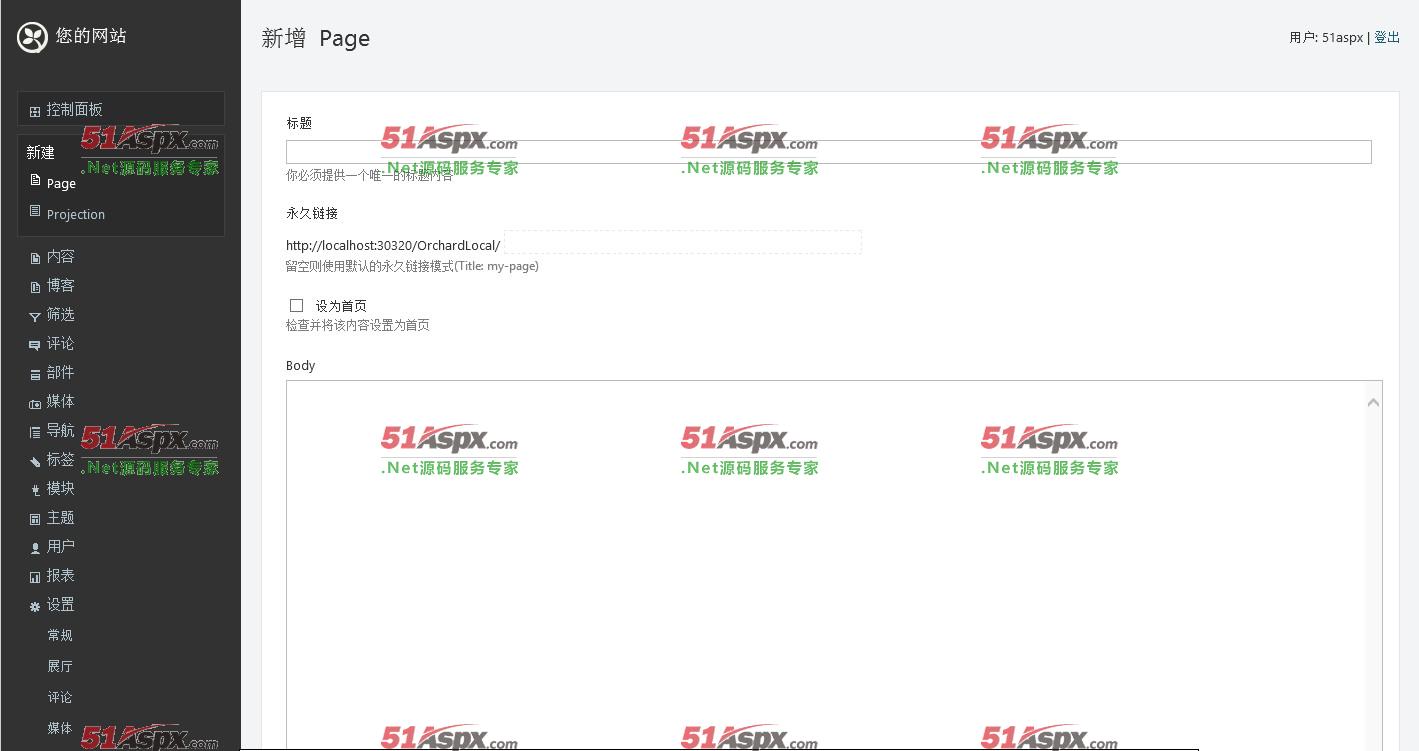Click the 永久链接 permalink slug field
The height and width of the screenshot is (751, 1419).
682,243
